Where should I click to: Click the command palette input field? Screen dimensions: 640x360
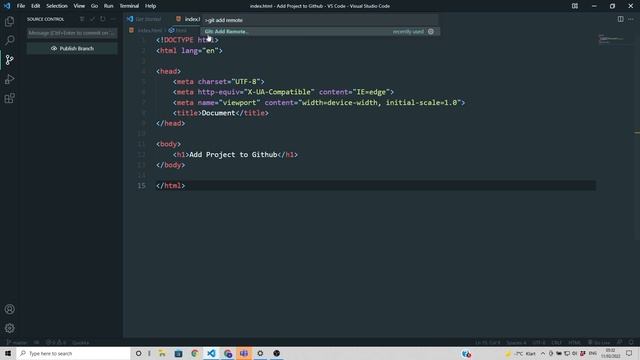coord(320,20)
